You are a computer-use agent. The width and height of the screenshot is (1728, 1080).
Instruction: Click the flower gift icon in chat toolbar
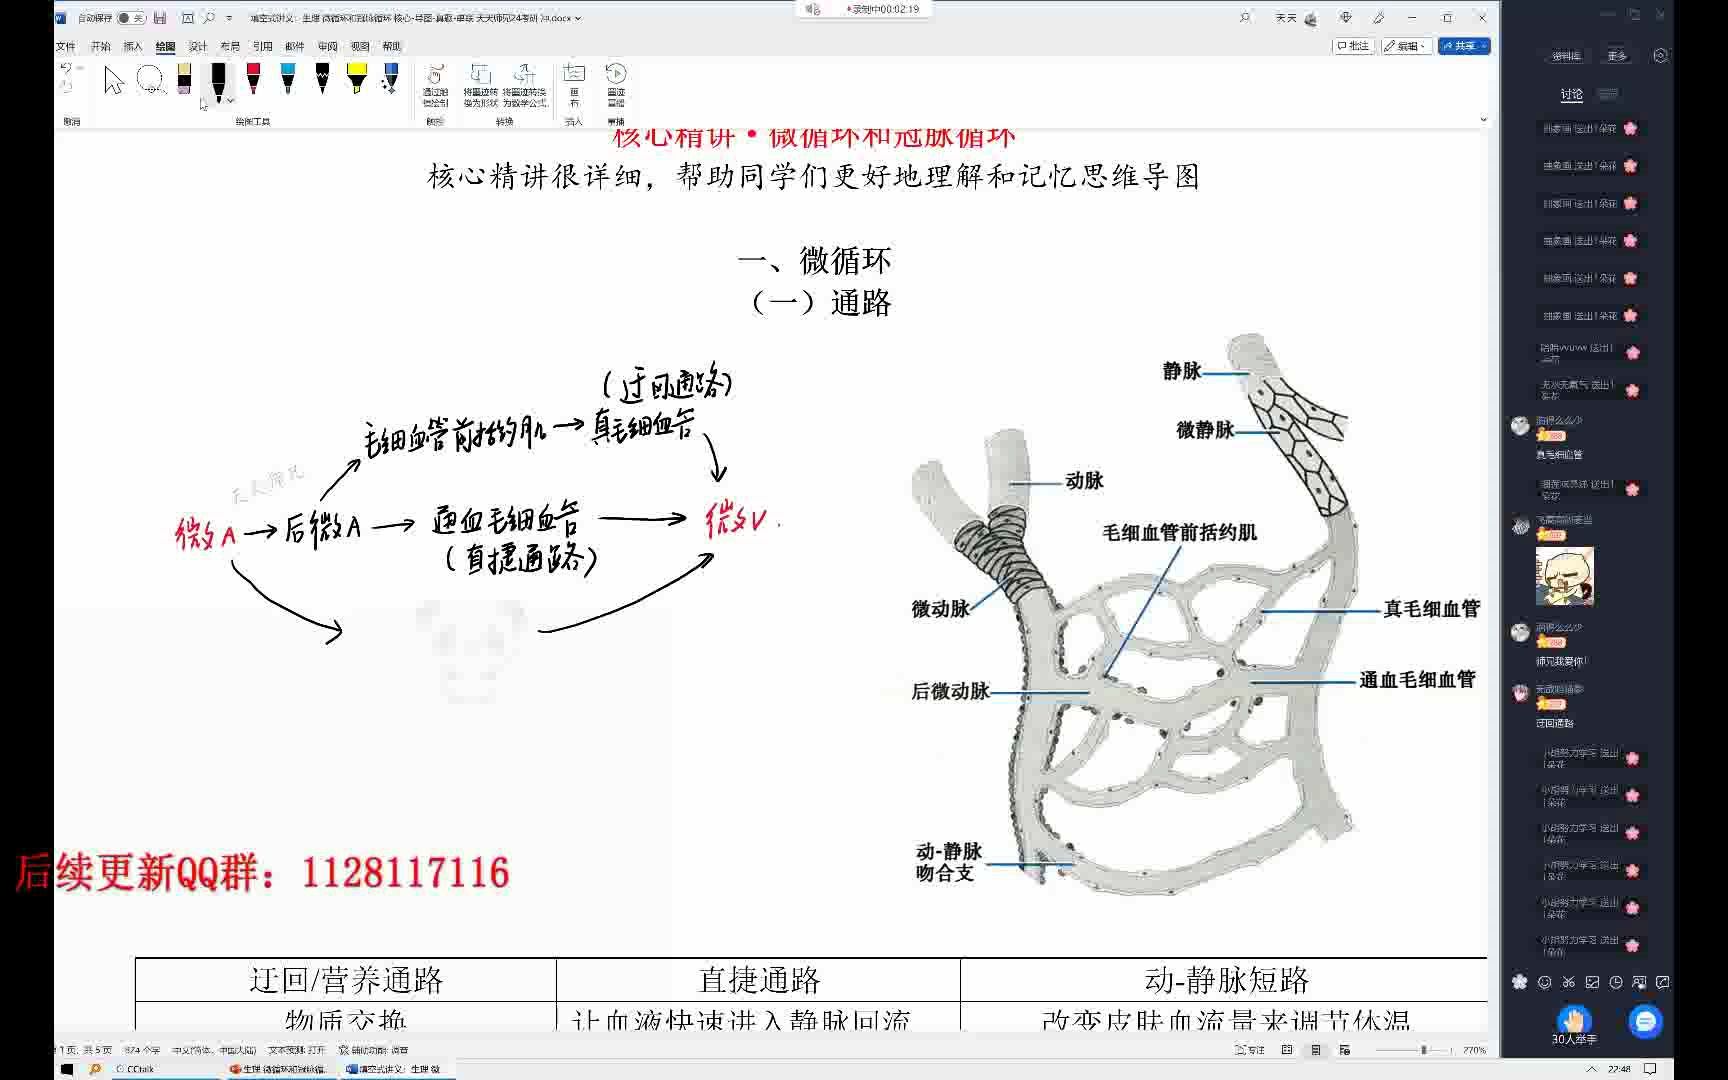[x=1520, y=982]
